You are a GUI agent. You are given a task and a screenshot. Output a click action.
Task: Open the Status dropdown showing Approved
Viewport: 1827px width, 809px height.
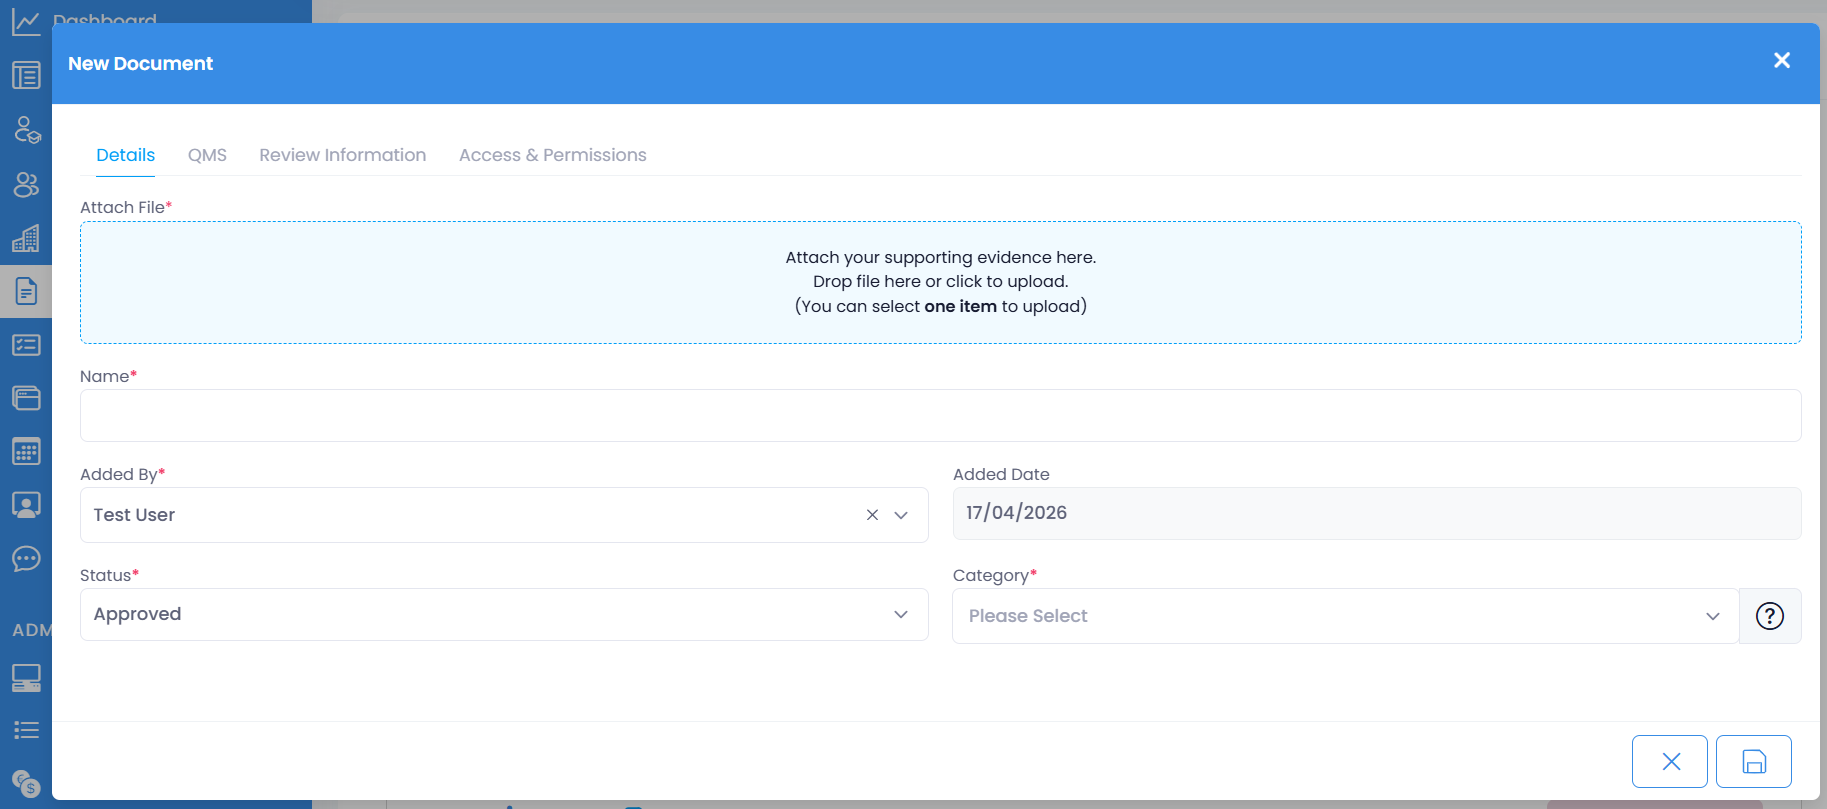[503, 614]
